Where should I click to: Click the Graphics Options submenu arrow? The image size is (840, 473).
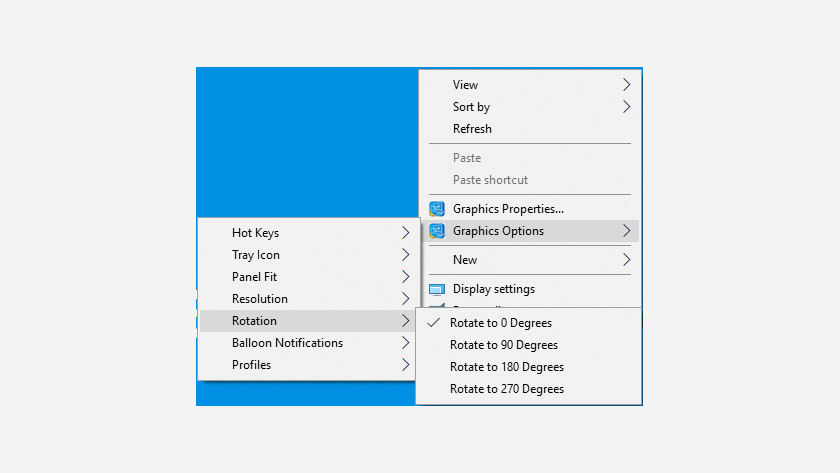[627, 231]
